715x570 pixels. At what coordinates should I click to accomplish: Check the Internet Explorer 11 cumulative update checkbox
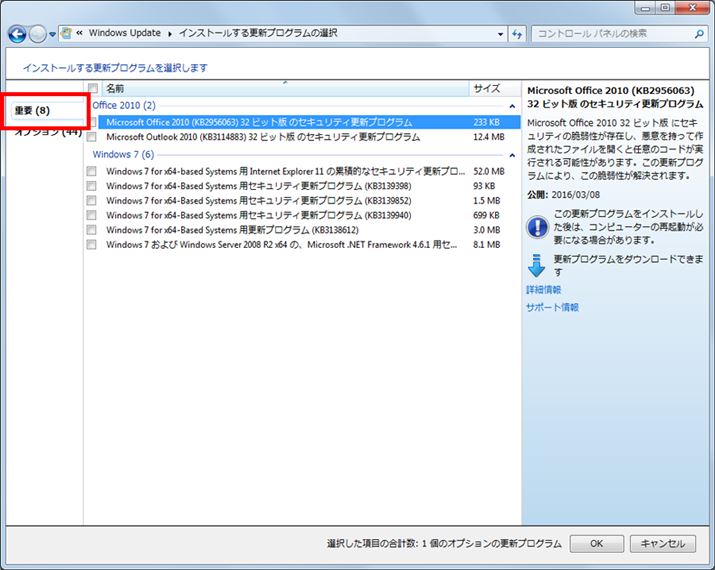coord(92,171)
